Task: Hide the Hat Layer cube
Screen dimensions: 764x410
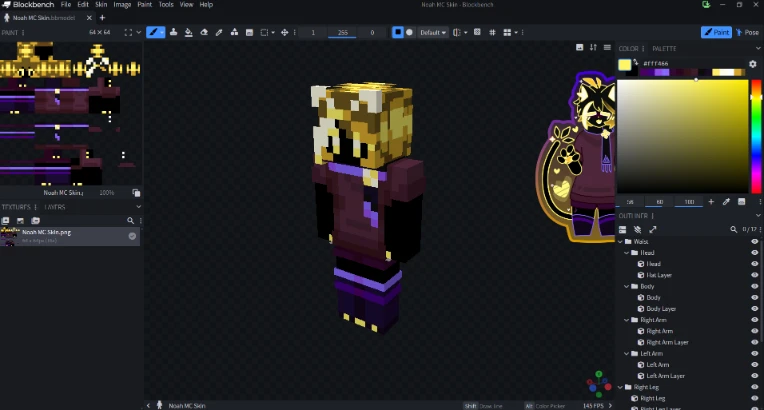Action: (x=755, y=275)
